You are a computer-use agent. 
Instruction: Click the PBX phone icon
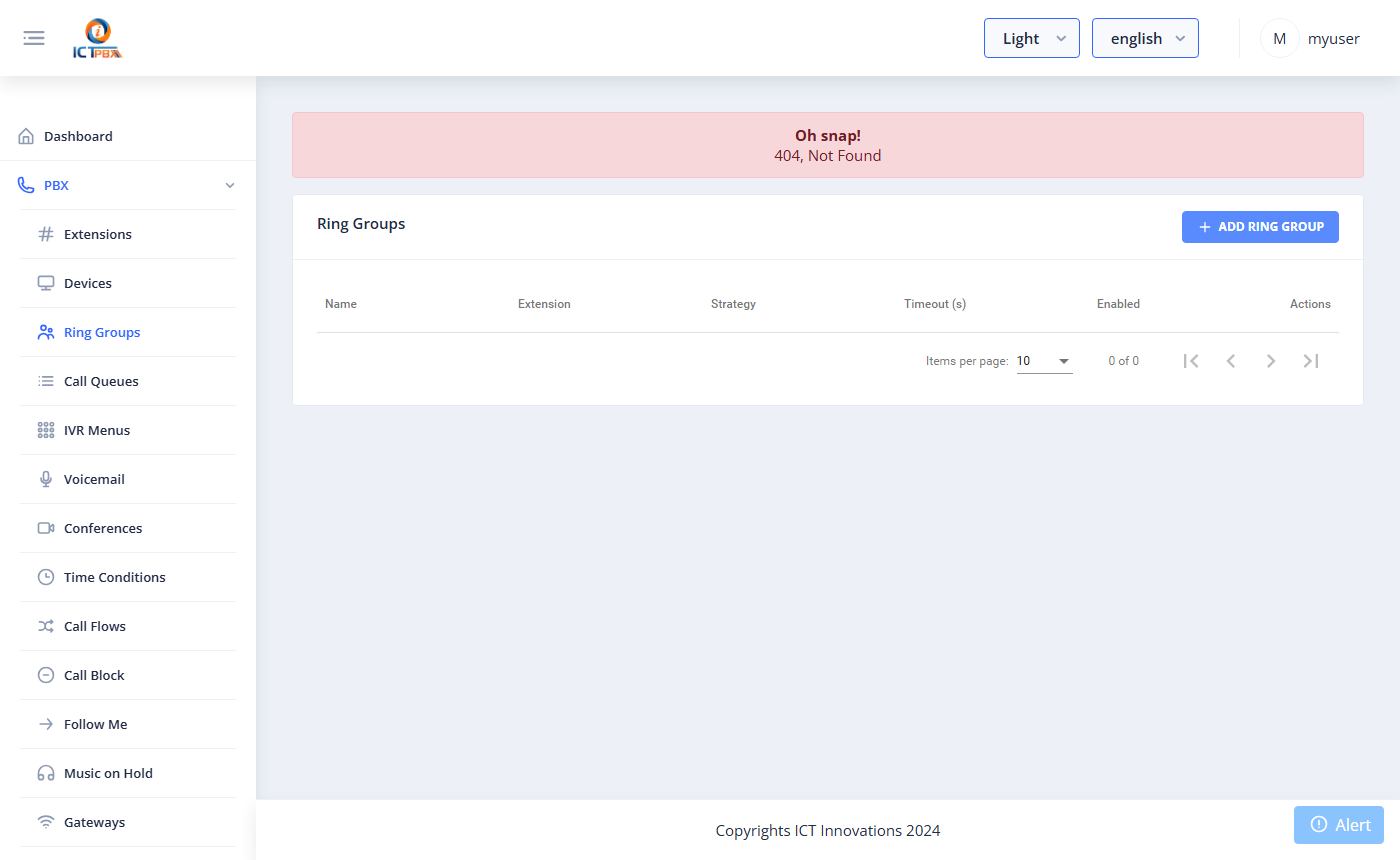coord(26,185)
